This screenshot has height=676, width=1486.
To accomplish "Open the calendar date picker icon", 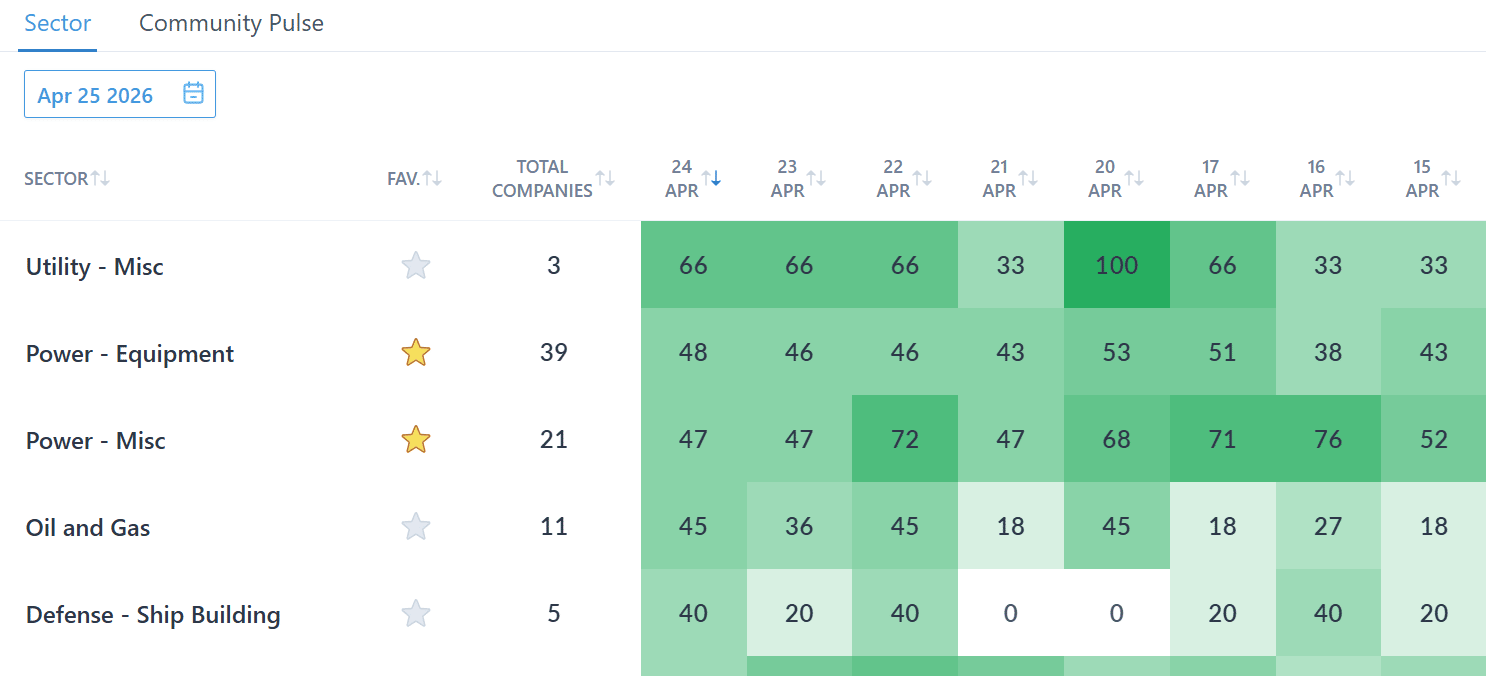I will tap(194, 94).
